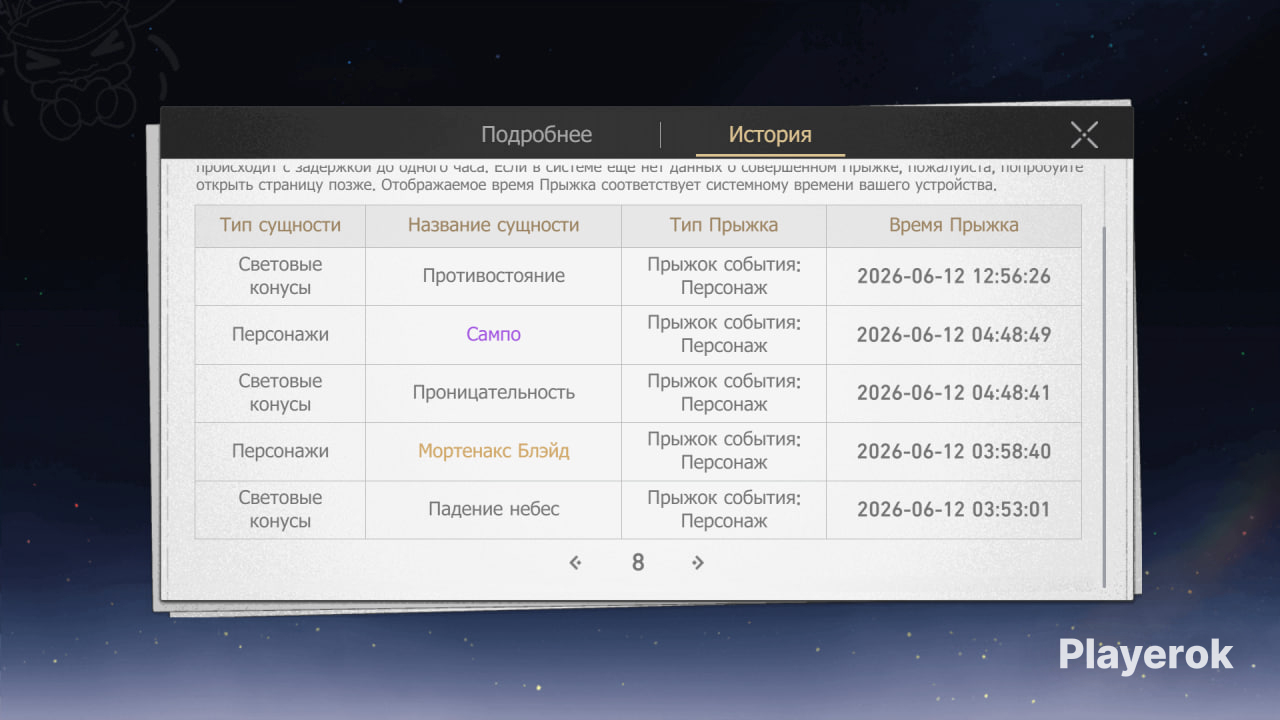
Task: Click the history list scrollbar
Action: 1104,405
